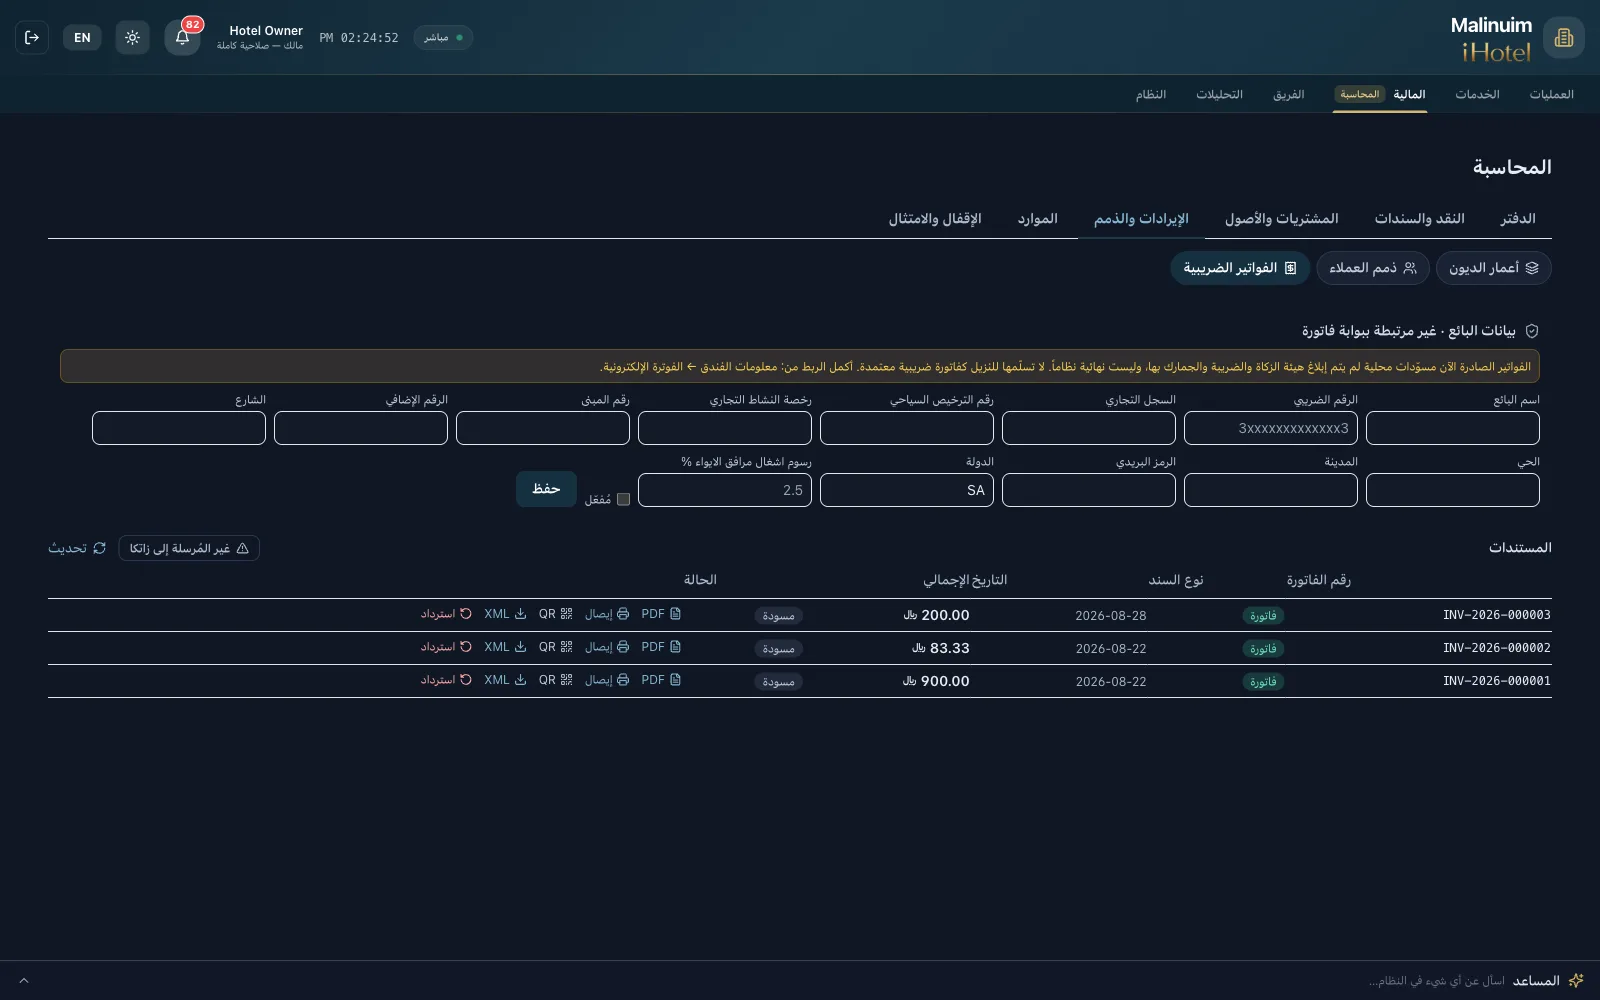Open the الفريق main menu
The image size is (1600, 1000).
point(1288,94)
